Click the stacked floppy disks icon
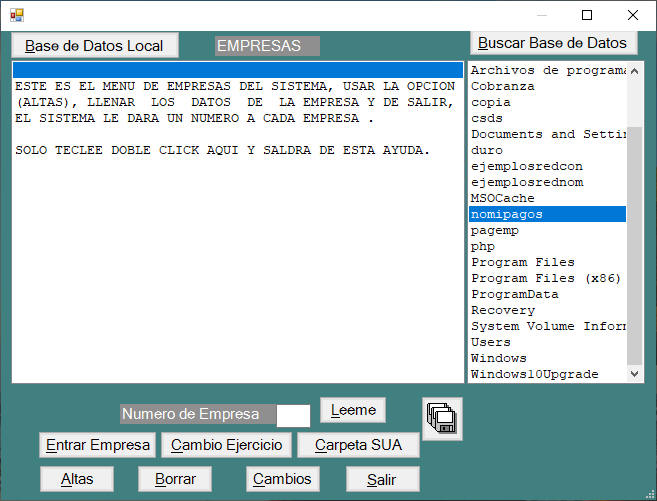 click(442, 418)
